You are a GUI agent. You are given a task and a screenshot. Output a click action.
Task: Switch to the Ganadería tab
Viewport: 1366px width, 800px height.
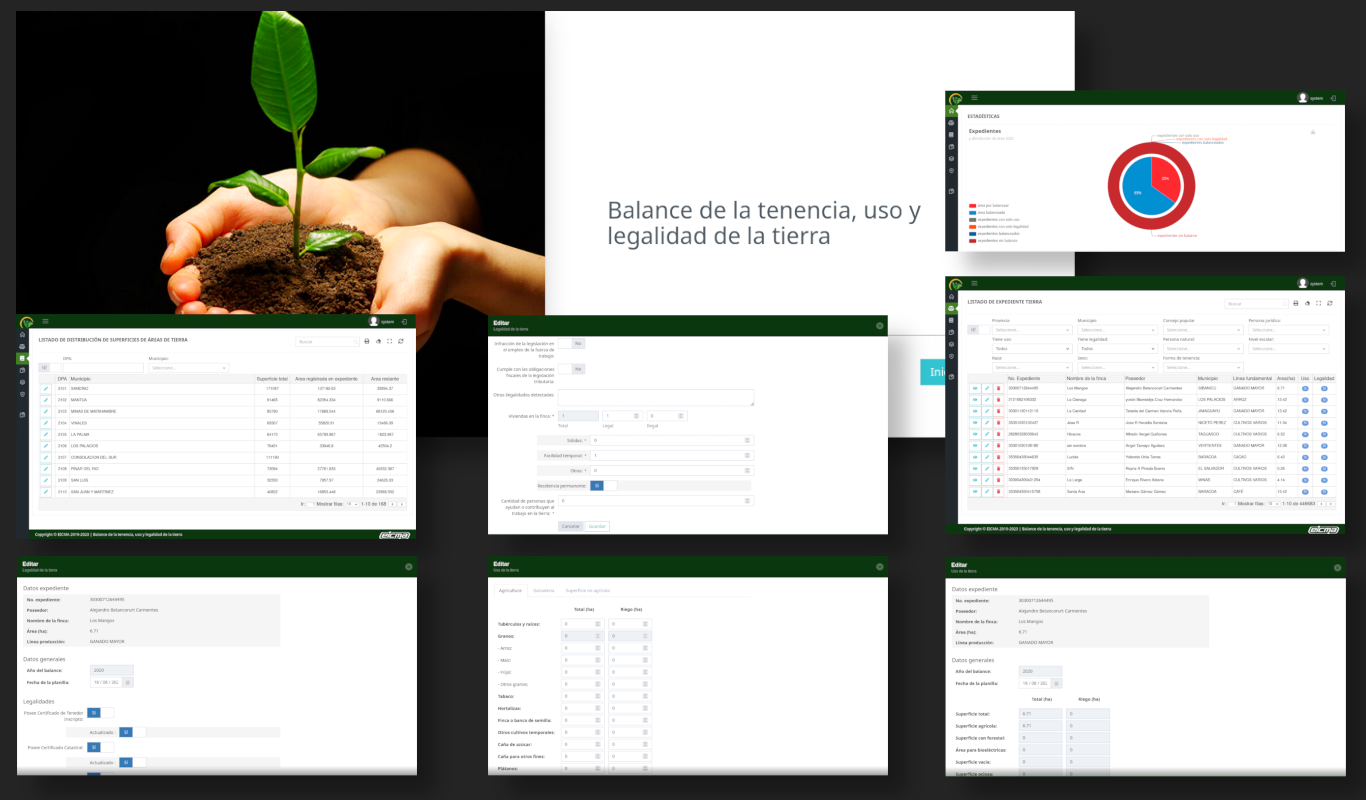point(543,590)
